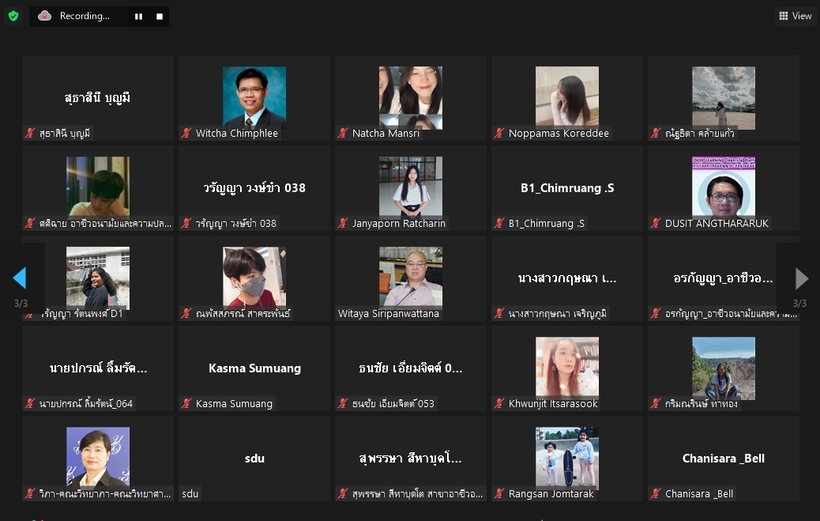Click the green encryption shield icon

(x=13, y=16)
